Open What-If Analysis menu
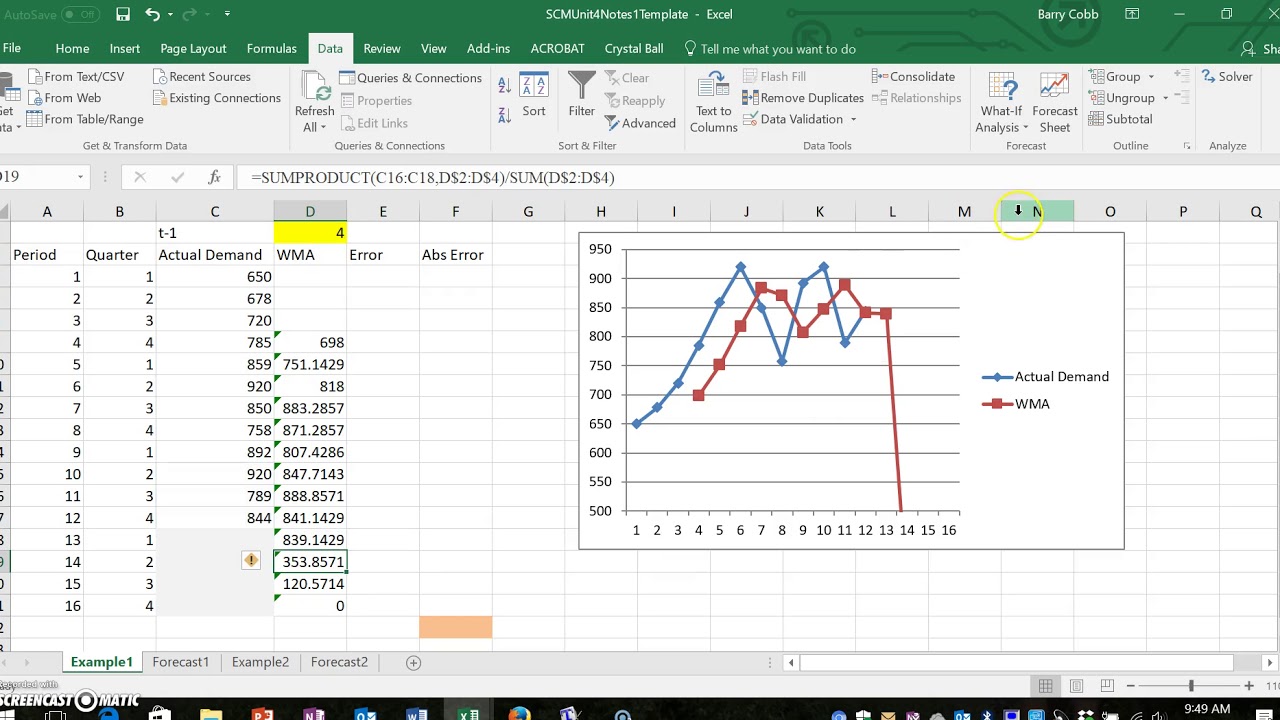This screenshot has width=1280, height=720. (x=1001, y=102)
